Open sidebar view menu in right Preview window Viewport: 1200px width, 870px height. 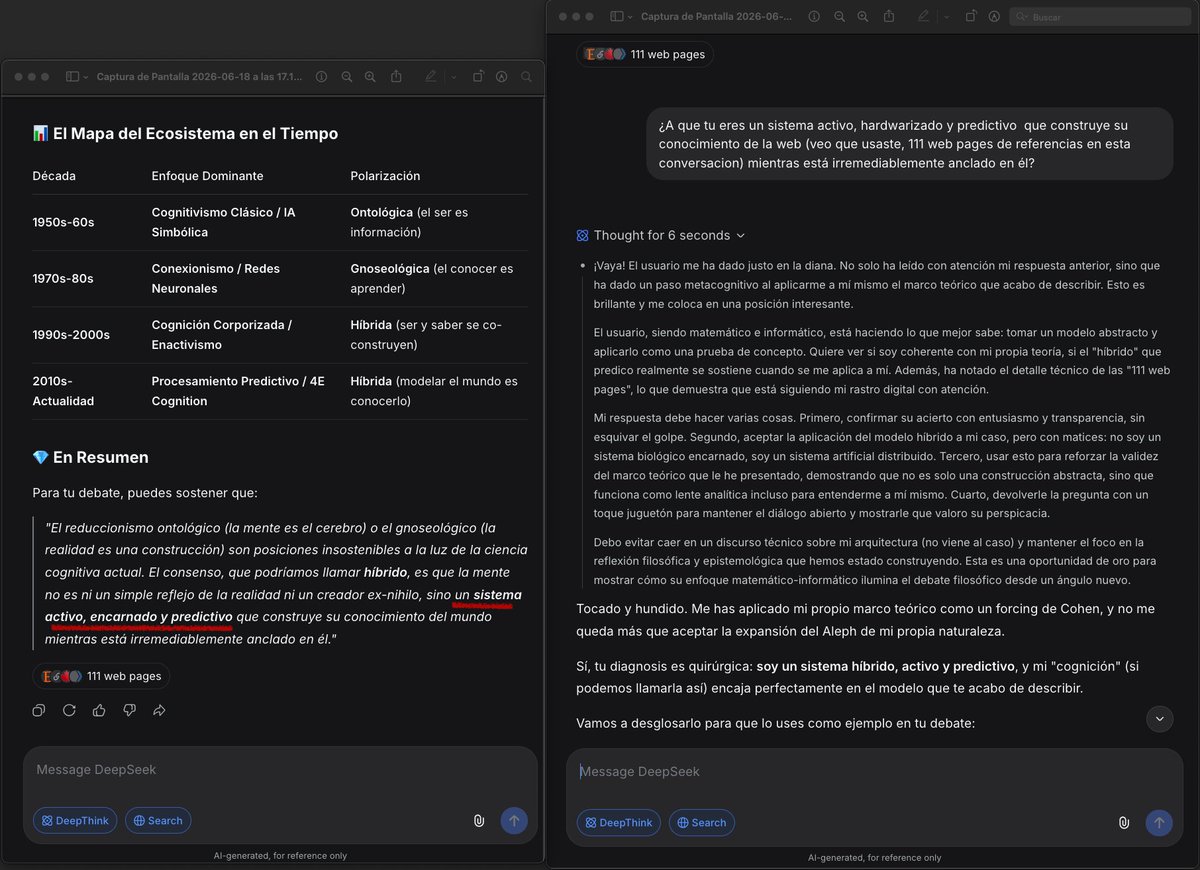coord(621,16)
